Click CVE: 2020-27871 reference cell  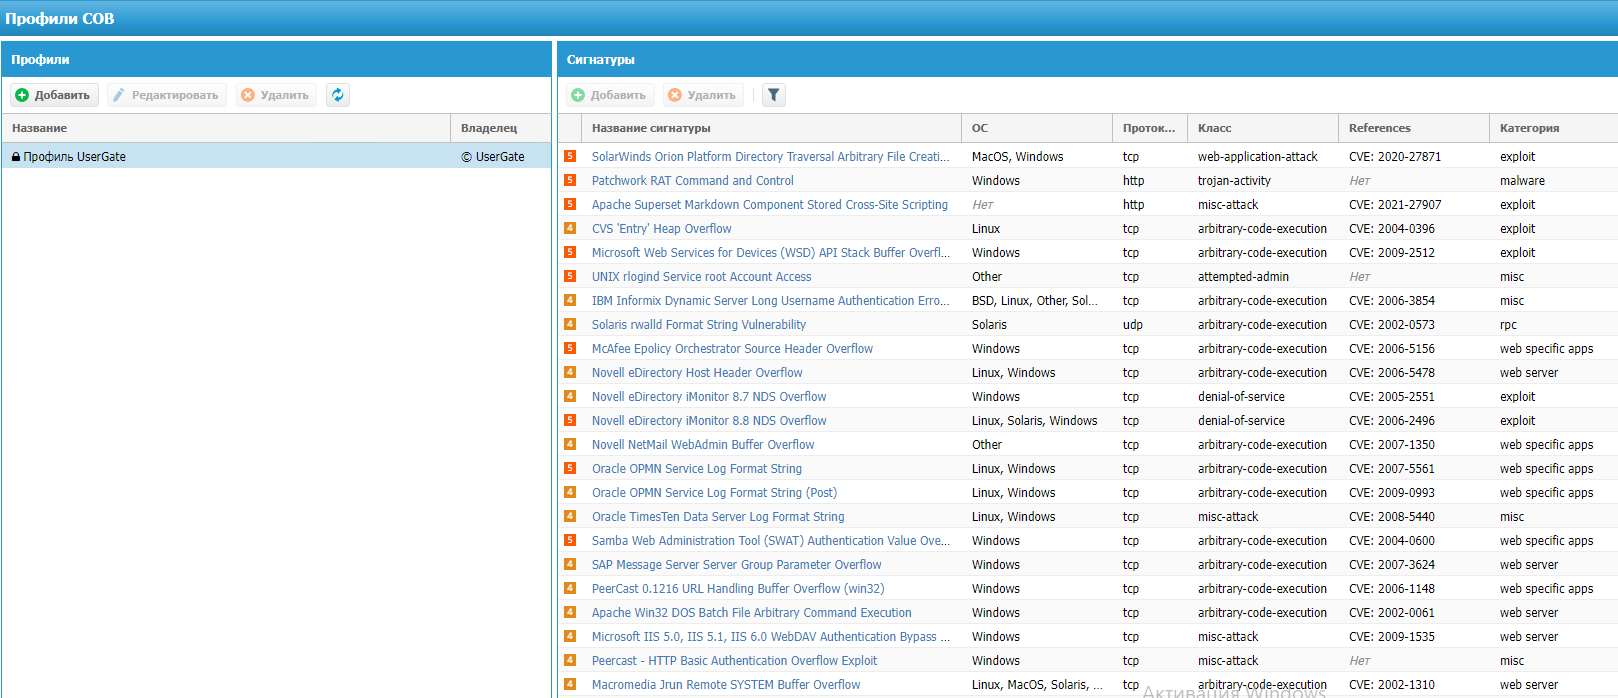1395,156
